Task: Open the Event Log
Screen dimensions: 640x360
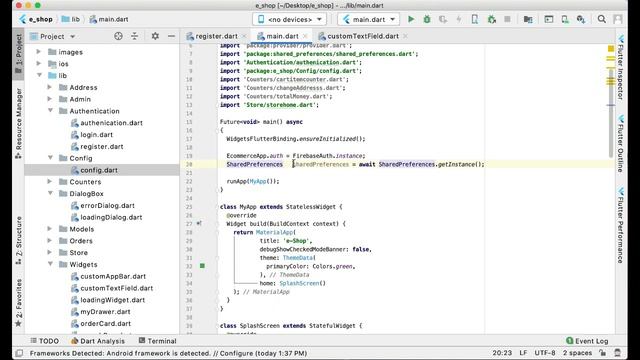Action: pos(587,341)
